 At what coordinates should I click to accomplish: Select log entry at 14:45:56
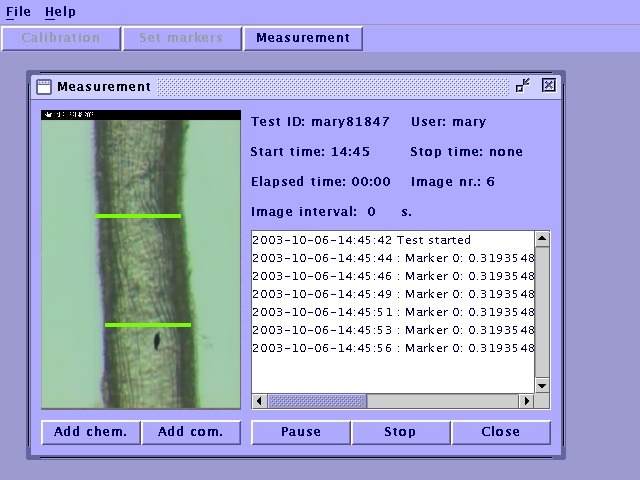point(393,348)
